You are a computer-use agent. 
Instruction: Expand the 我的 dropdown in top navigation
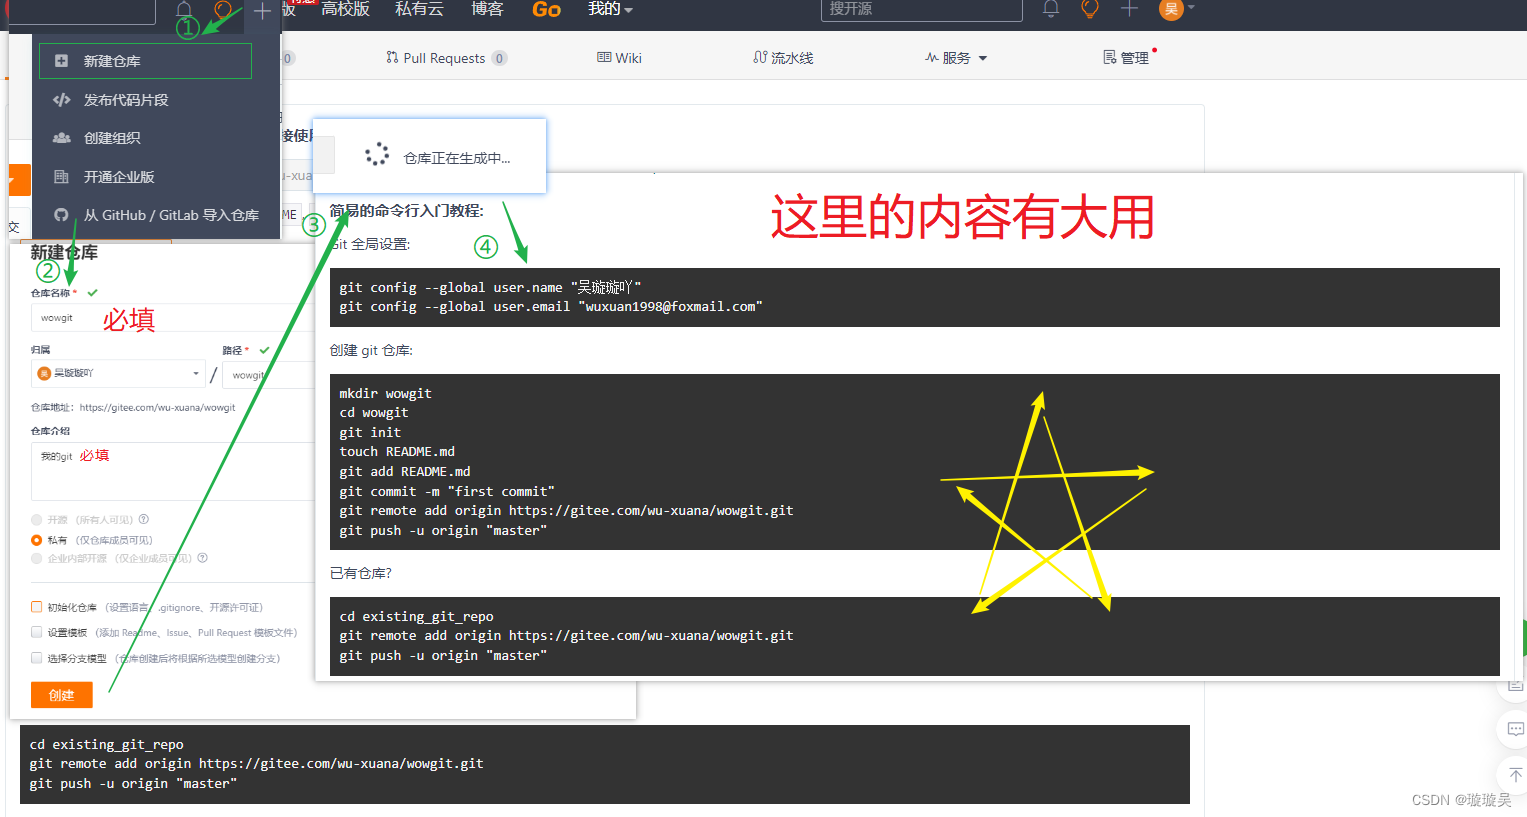coord(610,9)
